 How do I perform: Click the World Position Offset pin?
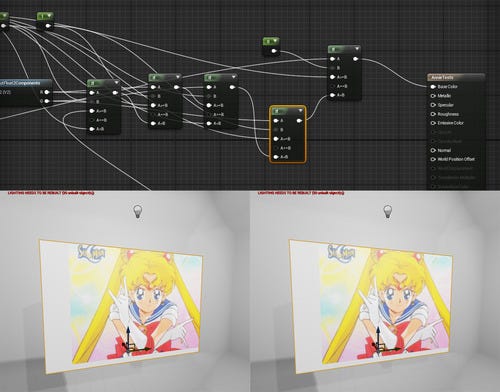[433, 159]
